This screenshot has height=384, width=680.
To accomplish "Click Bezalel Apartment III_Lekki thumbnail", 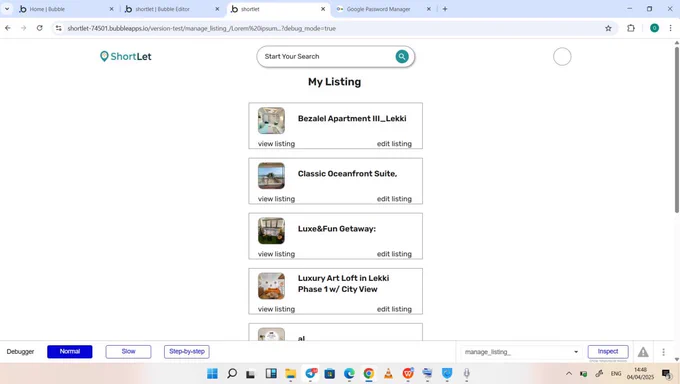I will click(271, 121).
